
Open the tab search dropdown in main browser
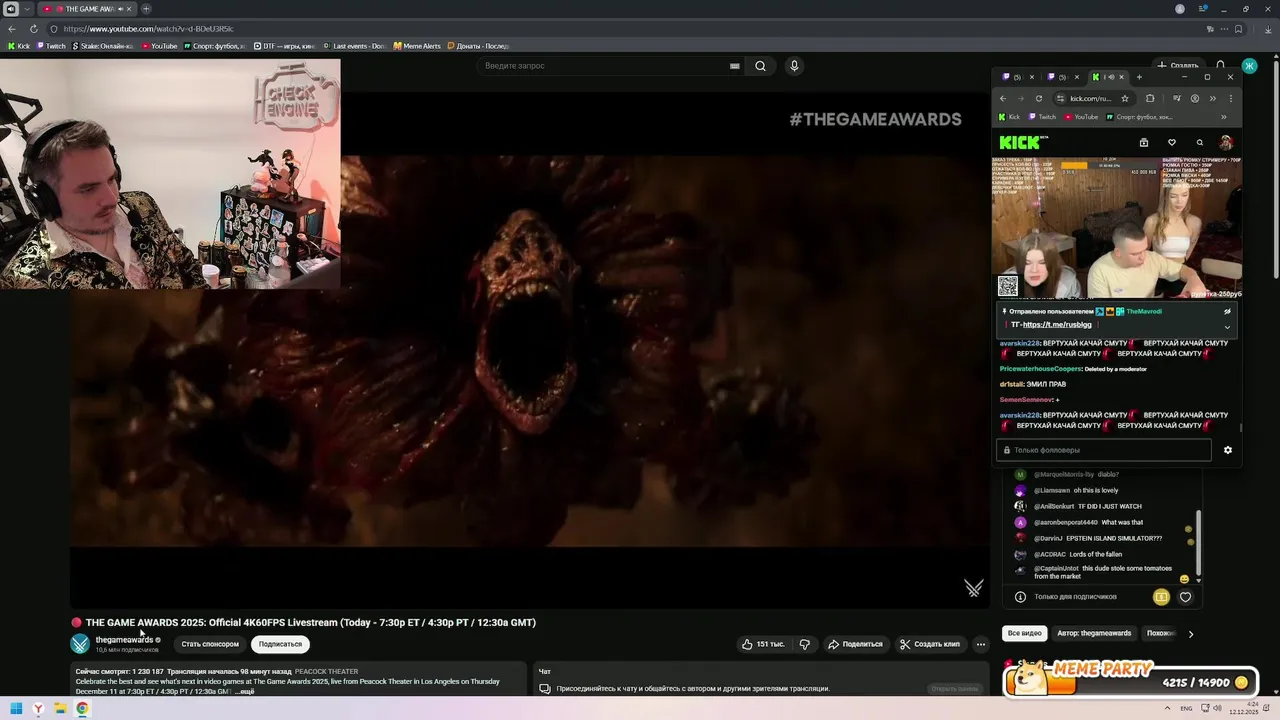tap(27, 9)
